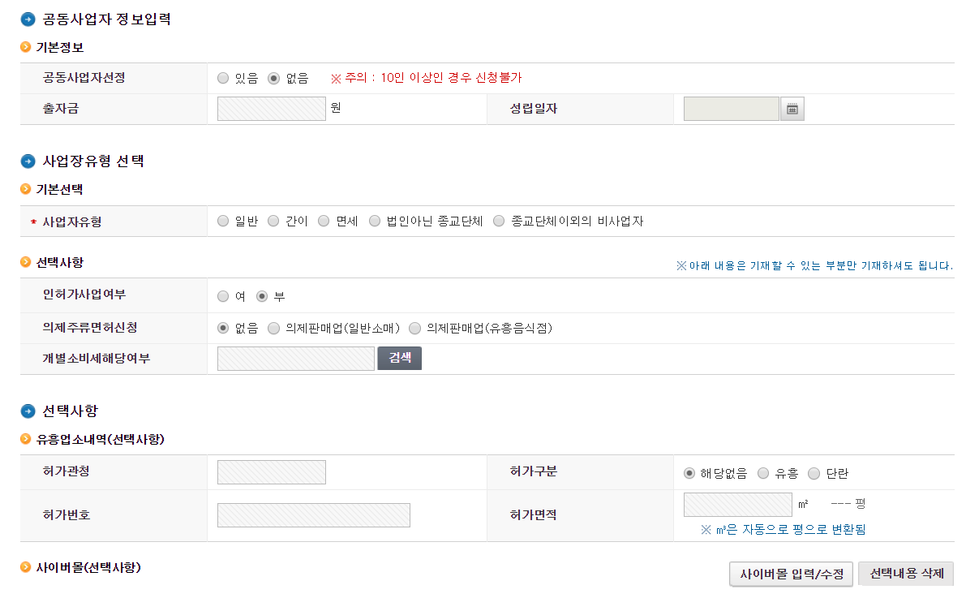The height and width of the screenshot is (611, 966).
Task: Open the calendar picker for 성립일자
Action: 792,109
